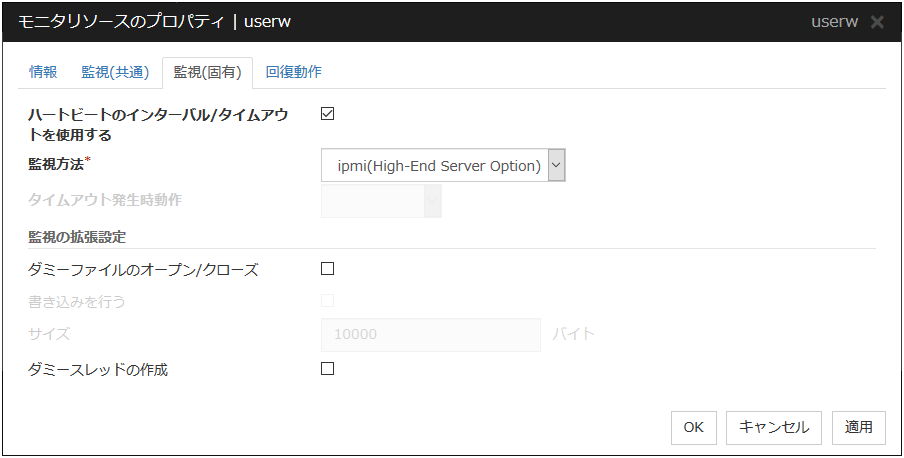The image size is (904, 458).
Task: Go to the 回復動作 tab
Action: (x=293, y=72)
